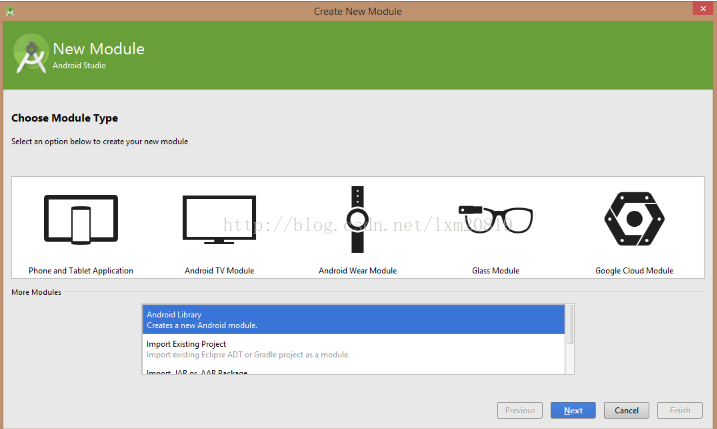Select the partially visible Import JAR/AAR Package row

click(353, 371)
